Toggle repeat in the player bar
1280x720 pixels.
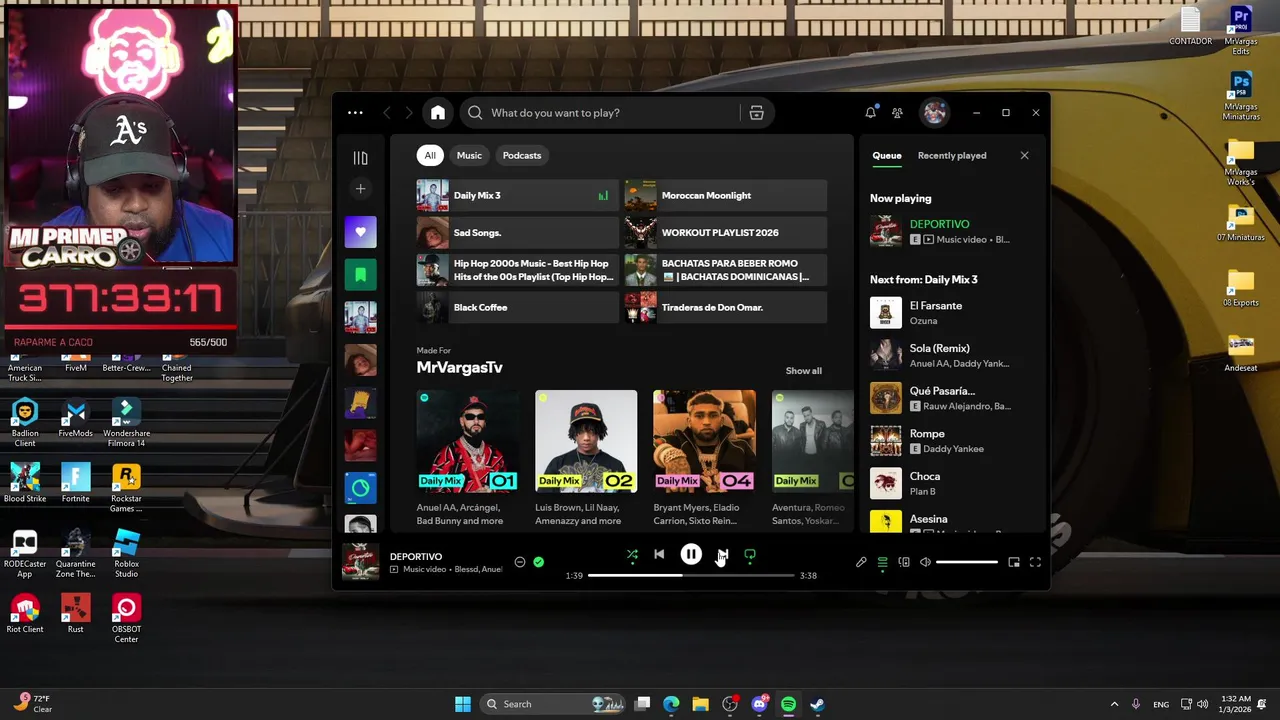(750, 554)
